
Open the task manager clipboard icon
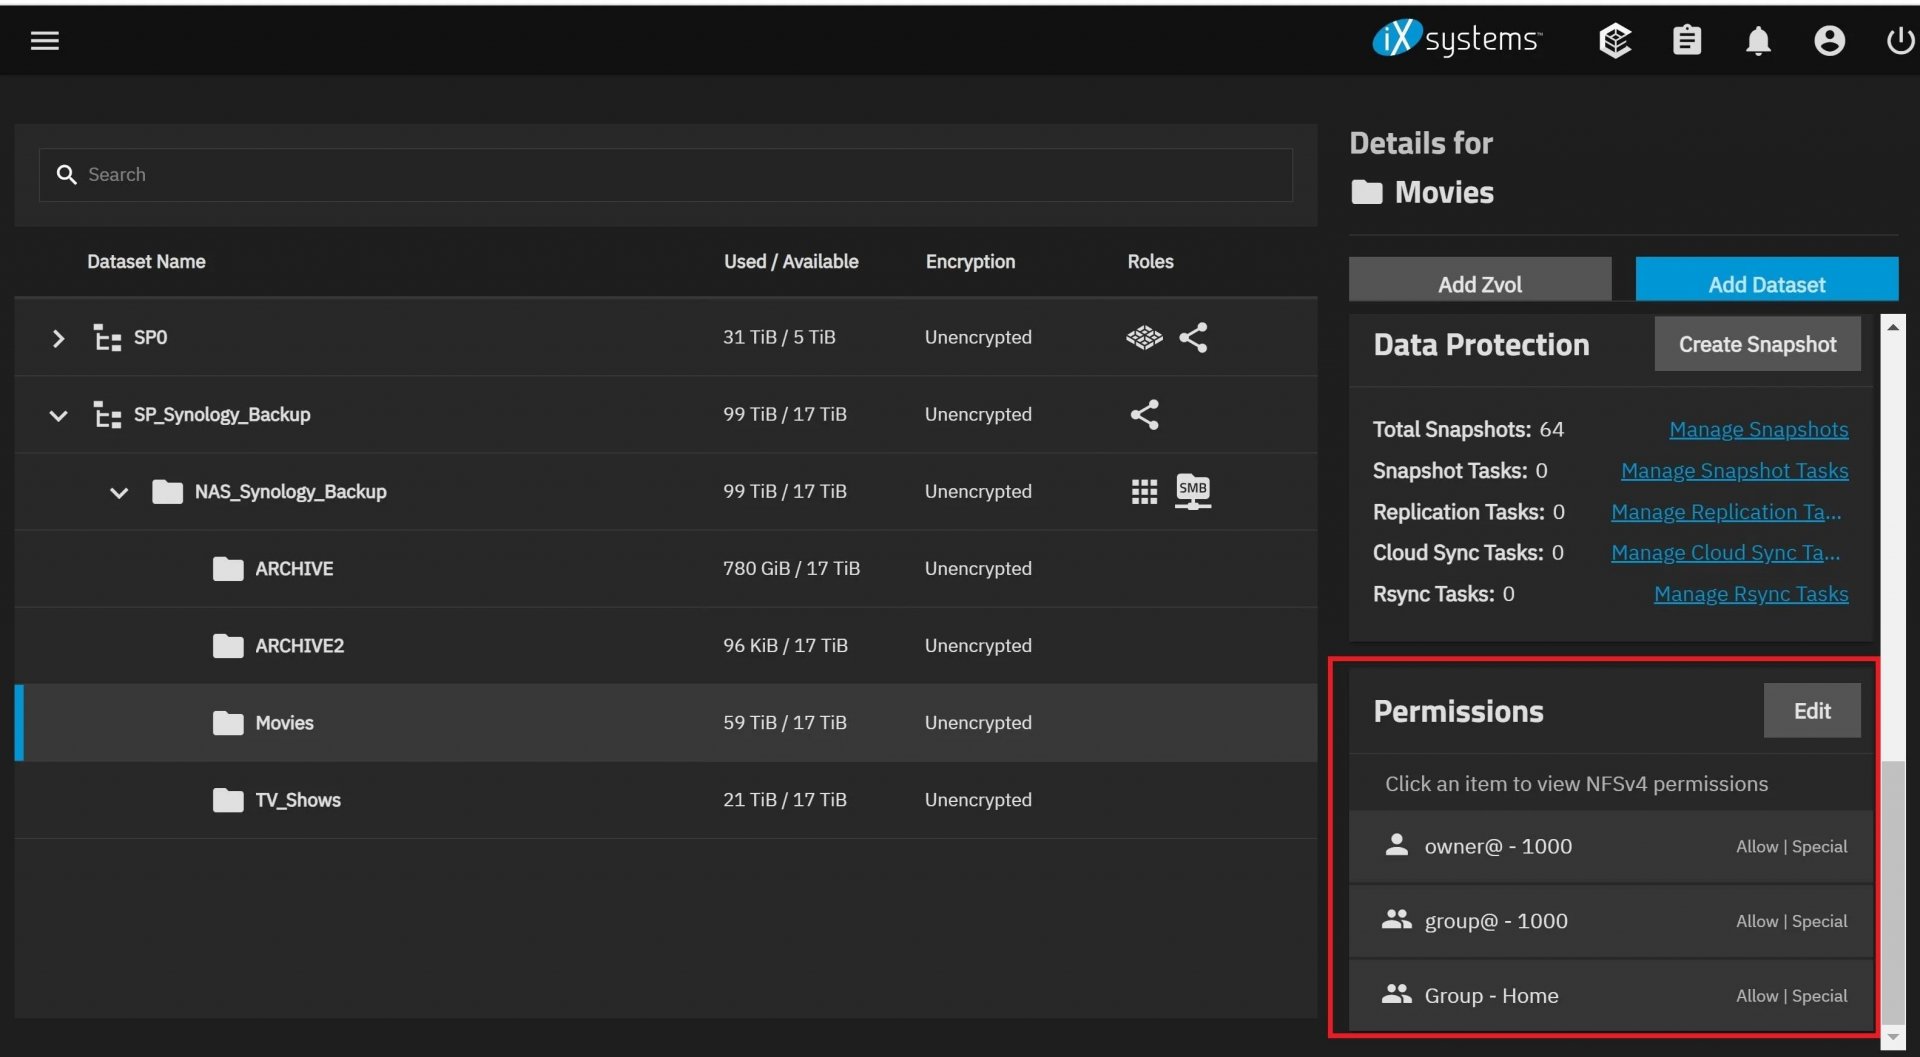(x=1687, y=40)
